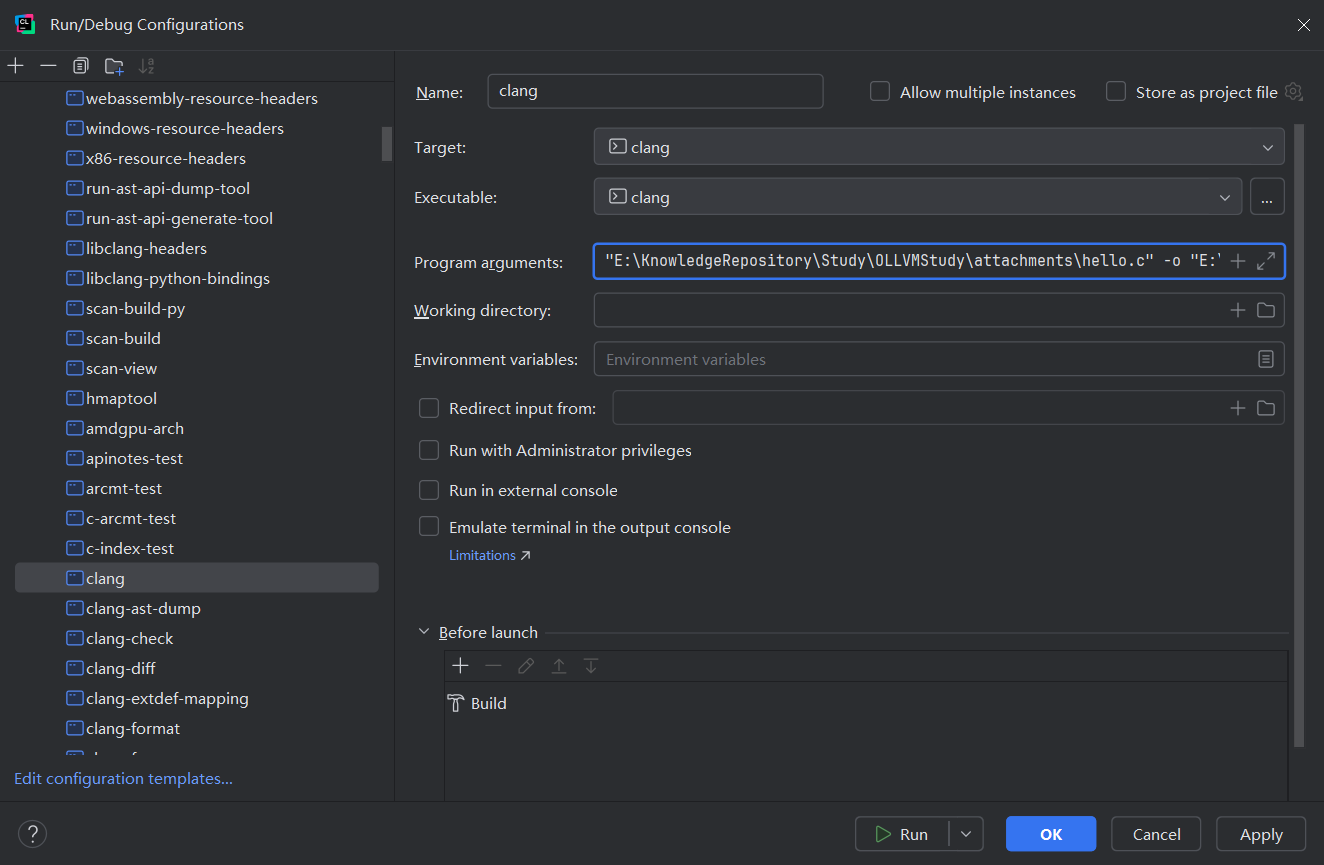Screen dimensions: 1324x865
Task: Click the Copy Configuration icon
Action: pos(81,66)
